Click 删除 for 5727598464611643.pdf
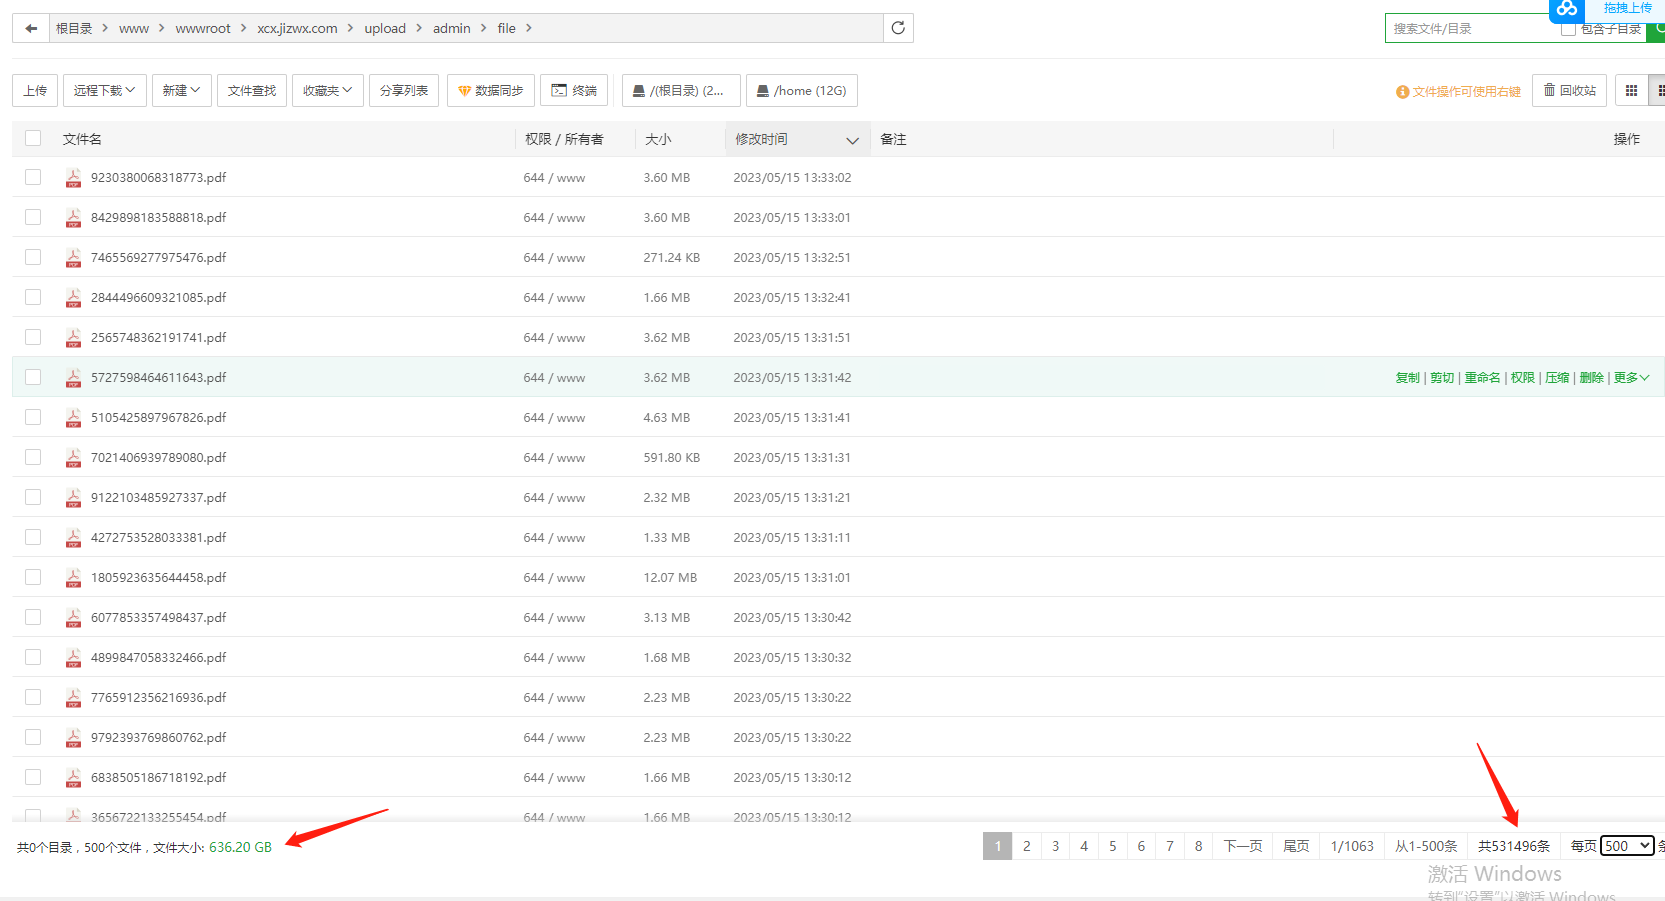Viewport: 1665px width, 901px height. click(1591, 378)
